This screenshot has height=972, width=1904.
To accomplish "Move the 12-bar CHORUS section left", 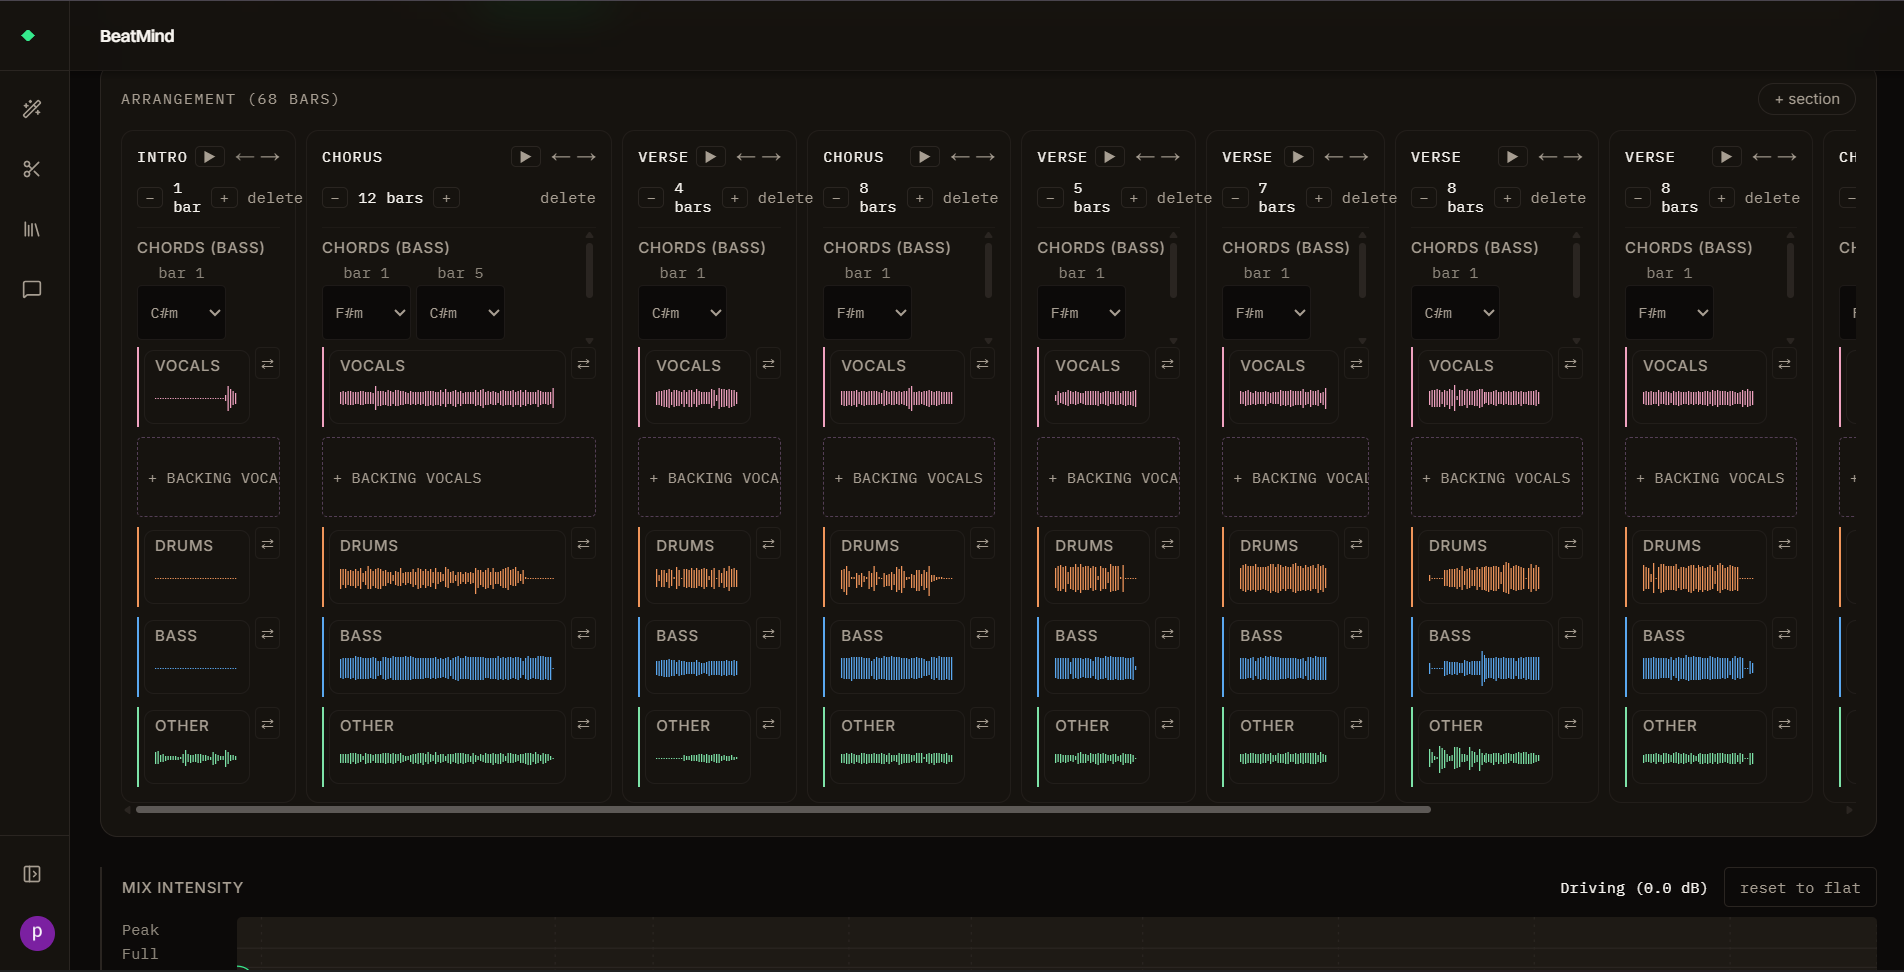I will click(x=560, y=157).
